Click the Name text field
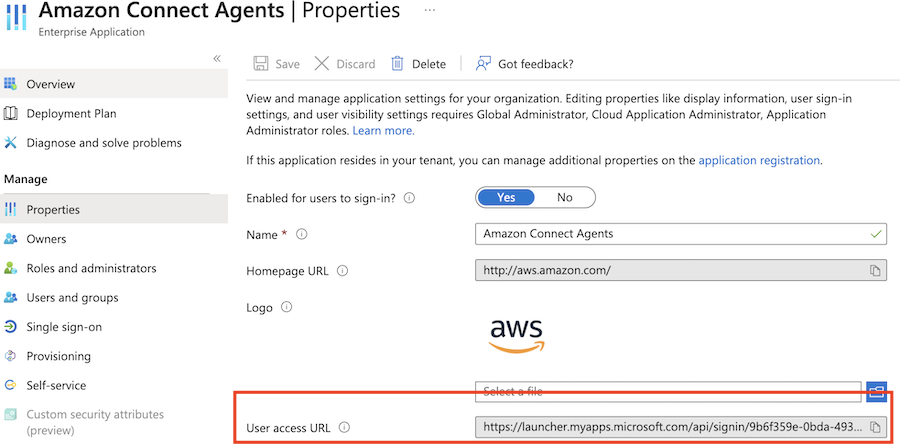 670,234
